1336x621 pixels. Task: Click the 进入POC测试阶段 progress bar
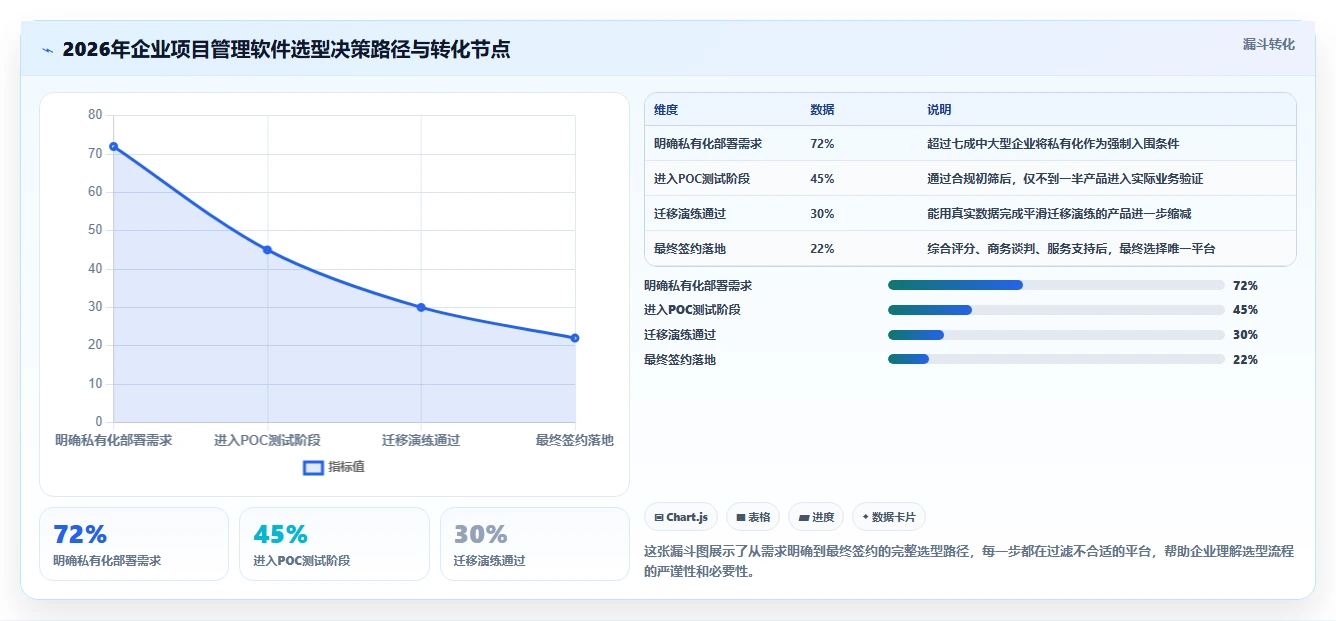[x=1056, y=310]
